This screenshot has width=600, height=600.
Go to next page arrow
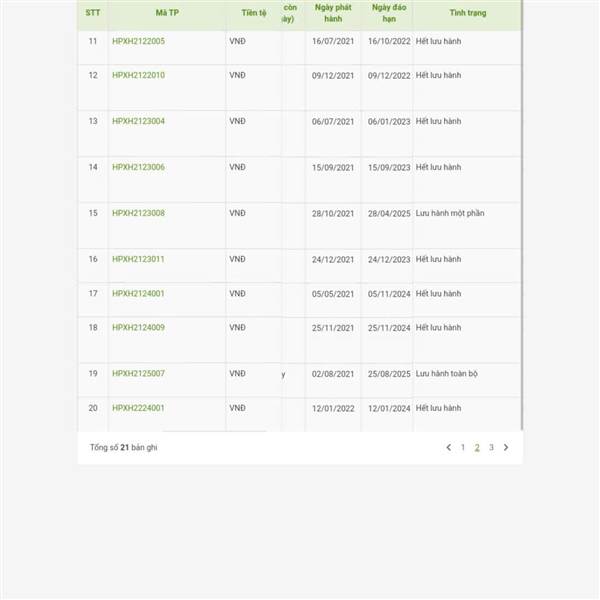point(506,447)
